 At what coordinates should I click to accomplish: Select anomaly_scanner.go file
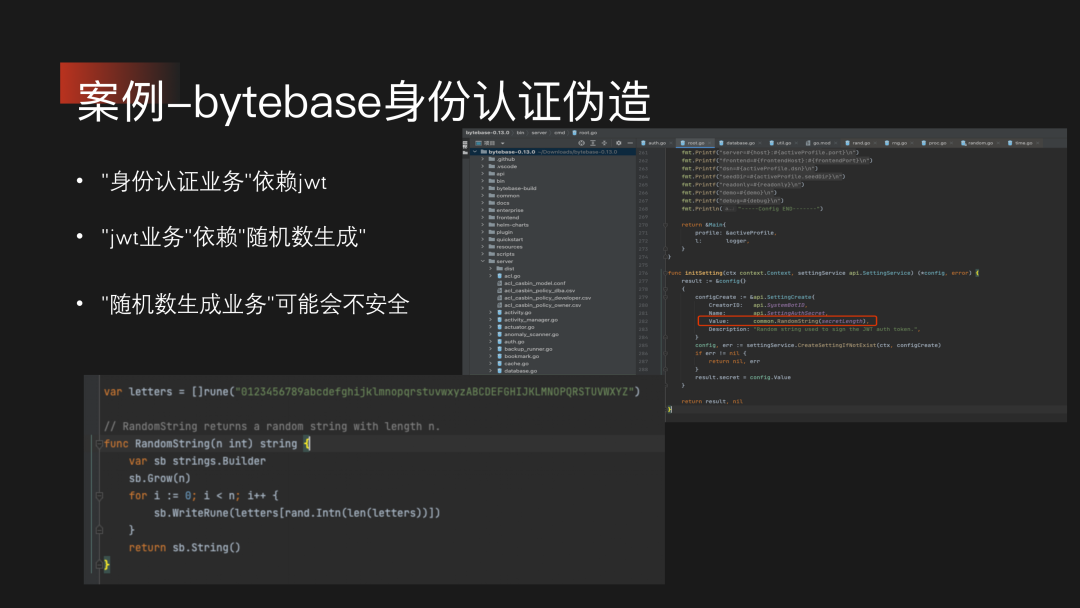click(531, 335)
